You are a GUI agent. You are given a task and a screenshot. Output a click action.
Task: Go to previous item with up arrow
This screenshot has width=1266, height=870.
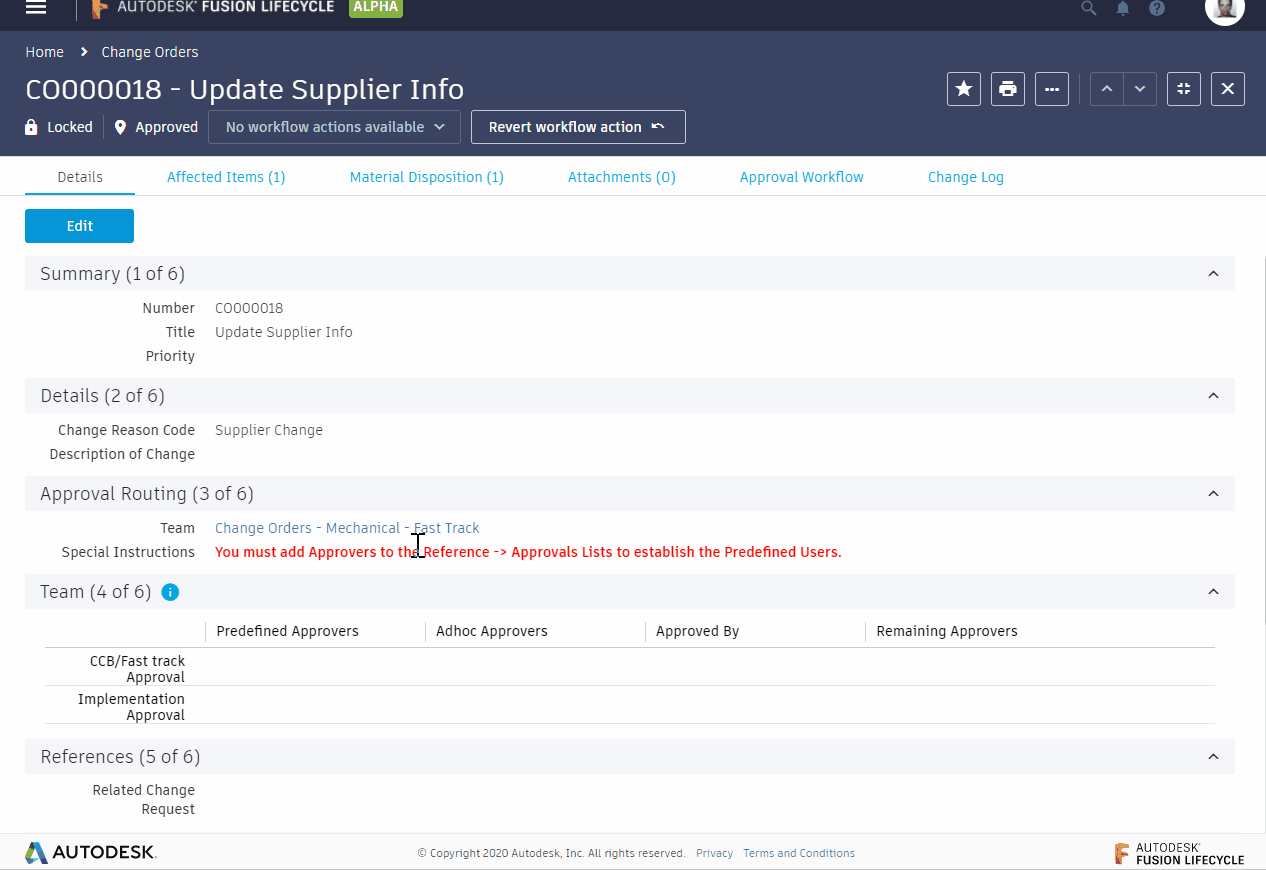pos(1106,89)
